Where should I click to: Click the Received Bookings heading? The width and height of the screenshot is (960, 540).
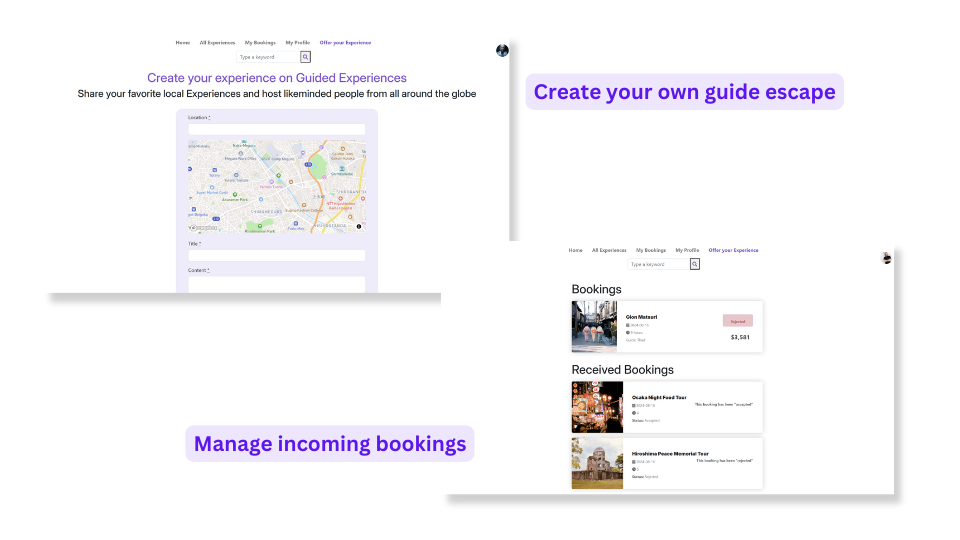pos(623,370)
